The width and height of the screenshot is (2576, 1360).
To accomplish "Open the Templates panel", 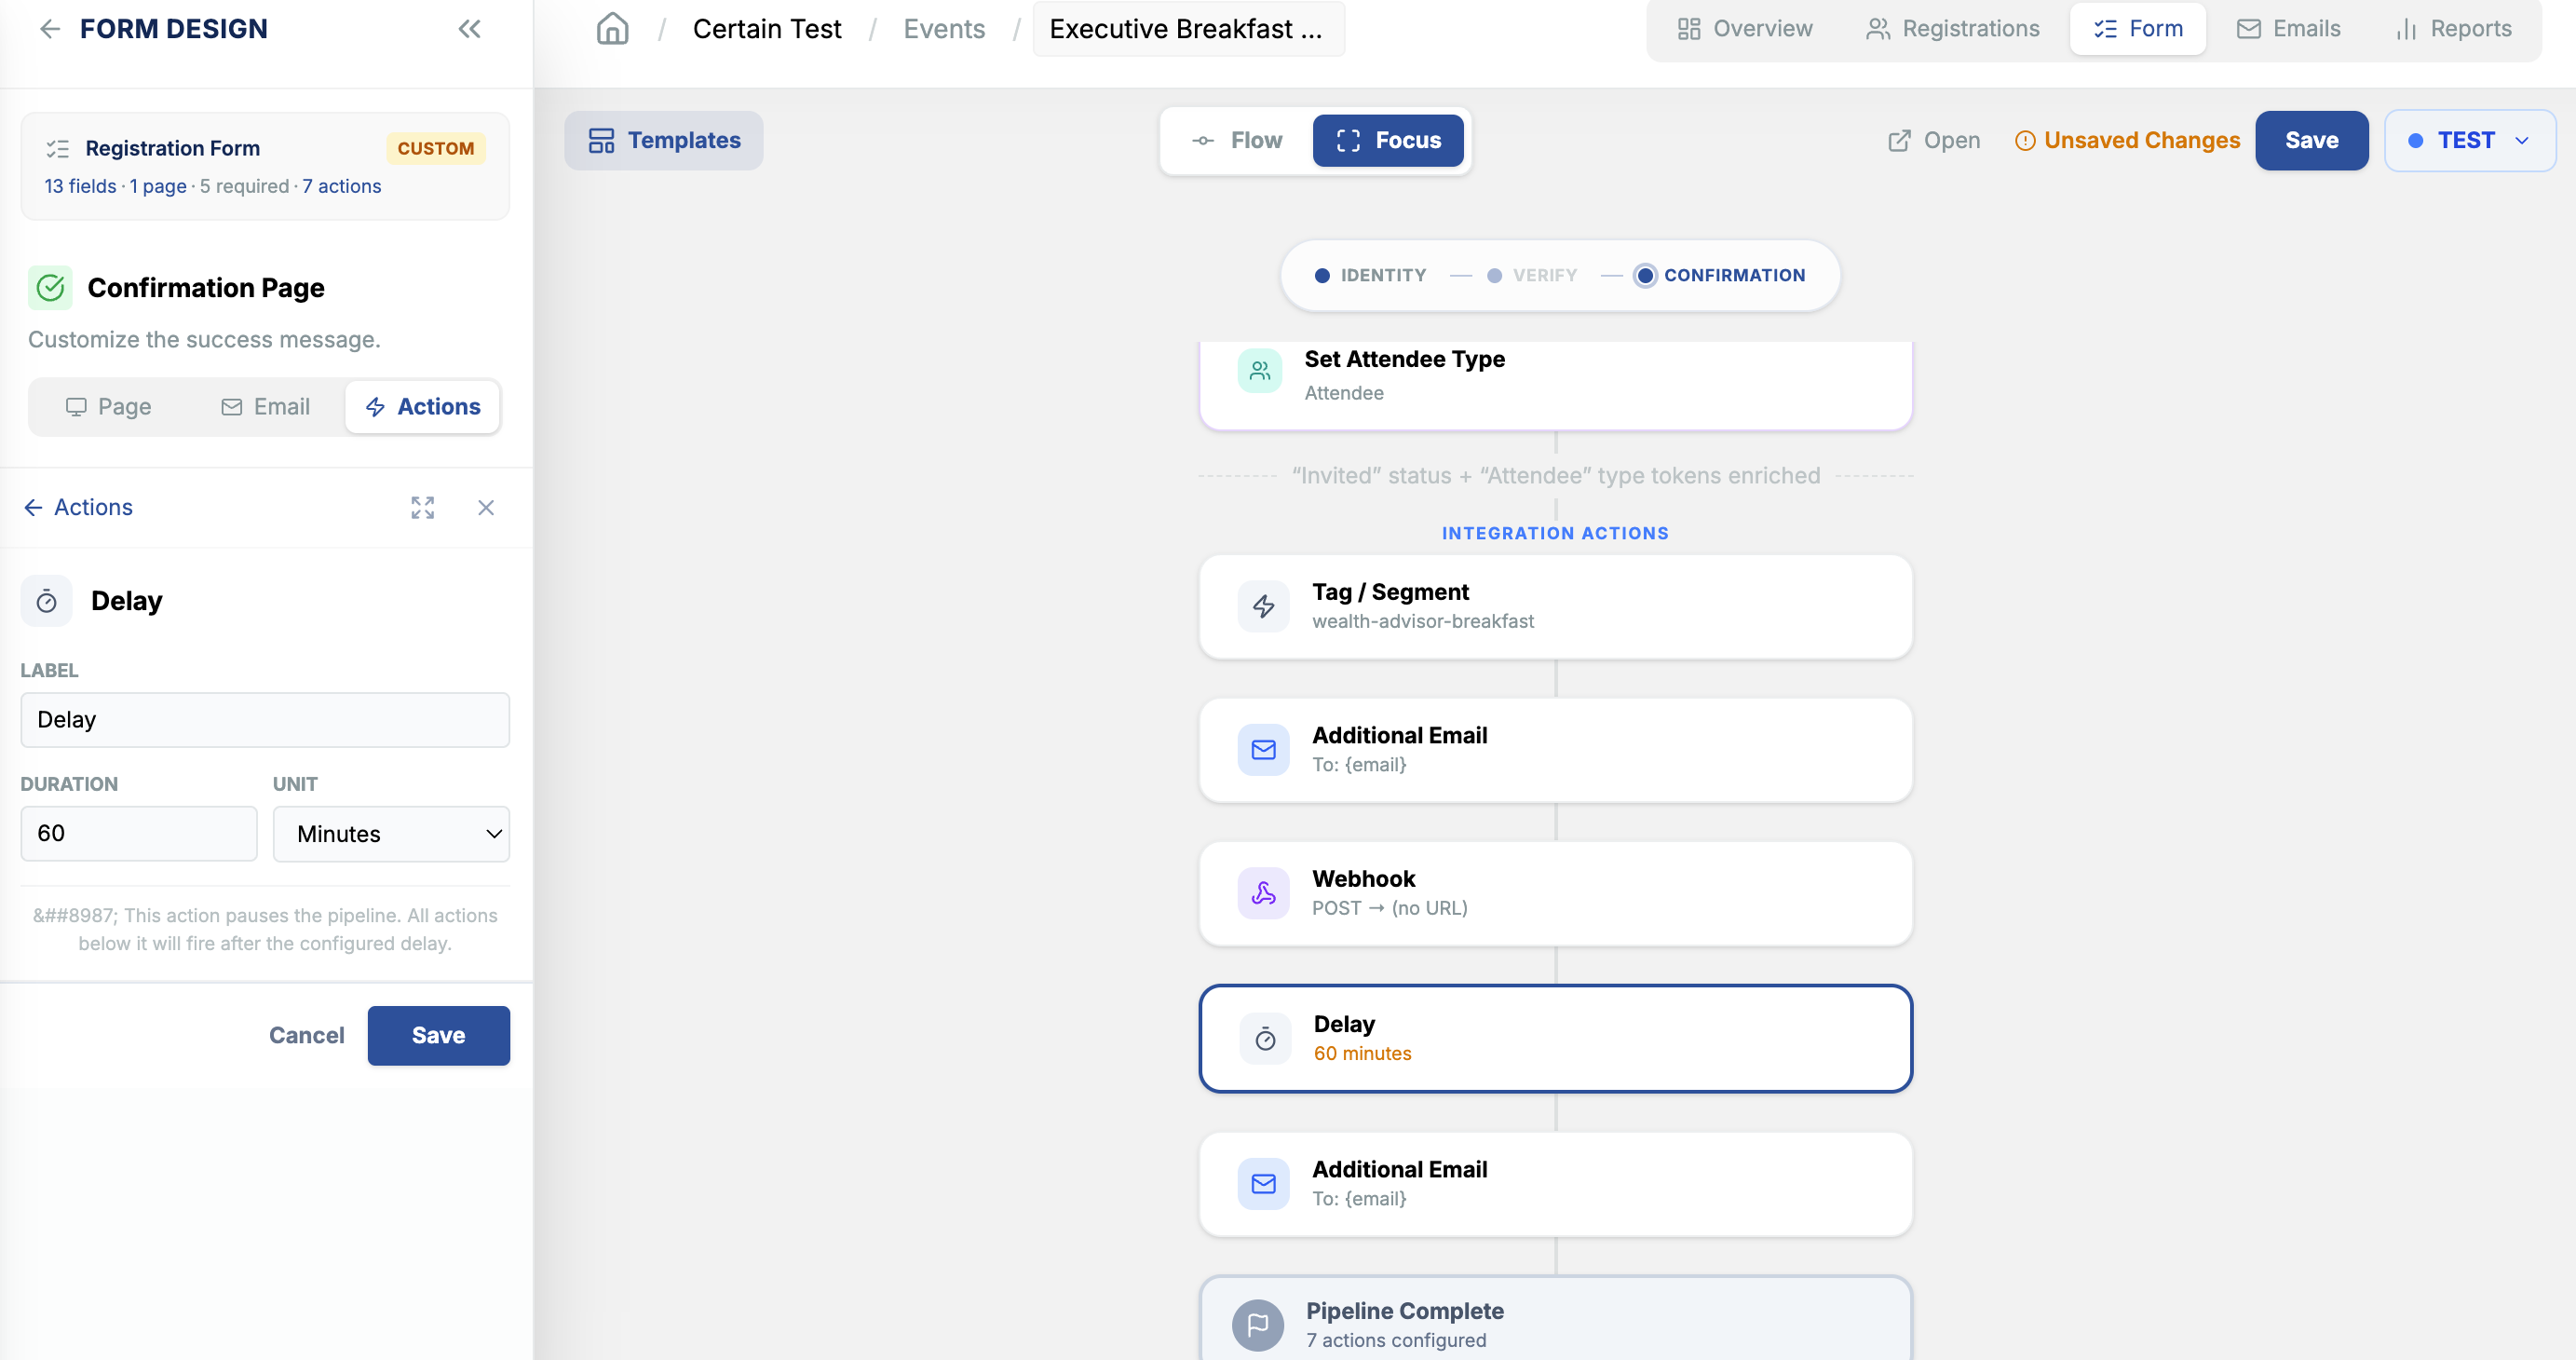I will click(x=664, y=141).
